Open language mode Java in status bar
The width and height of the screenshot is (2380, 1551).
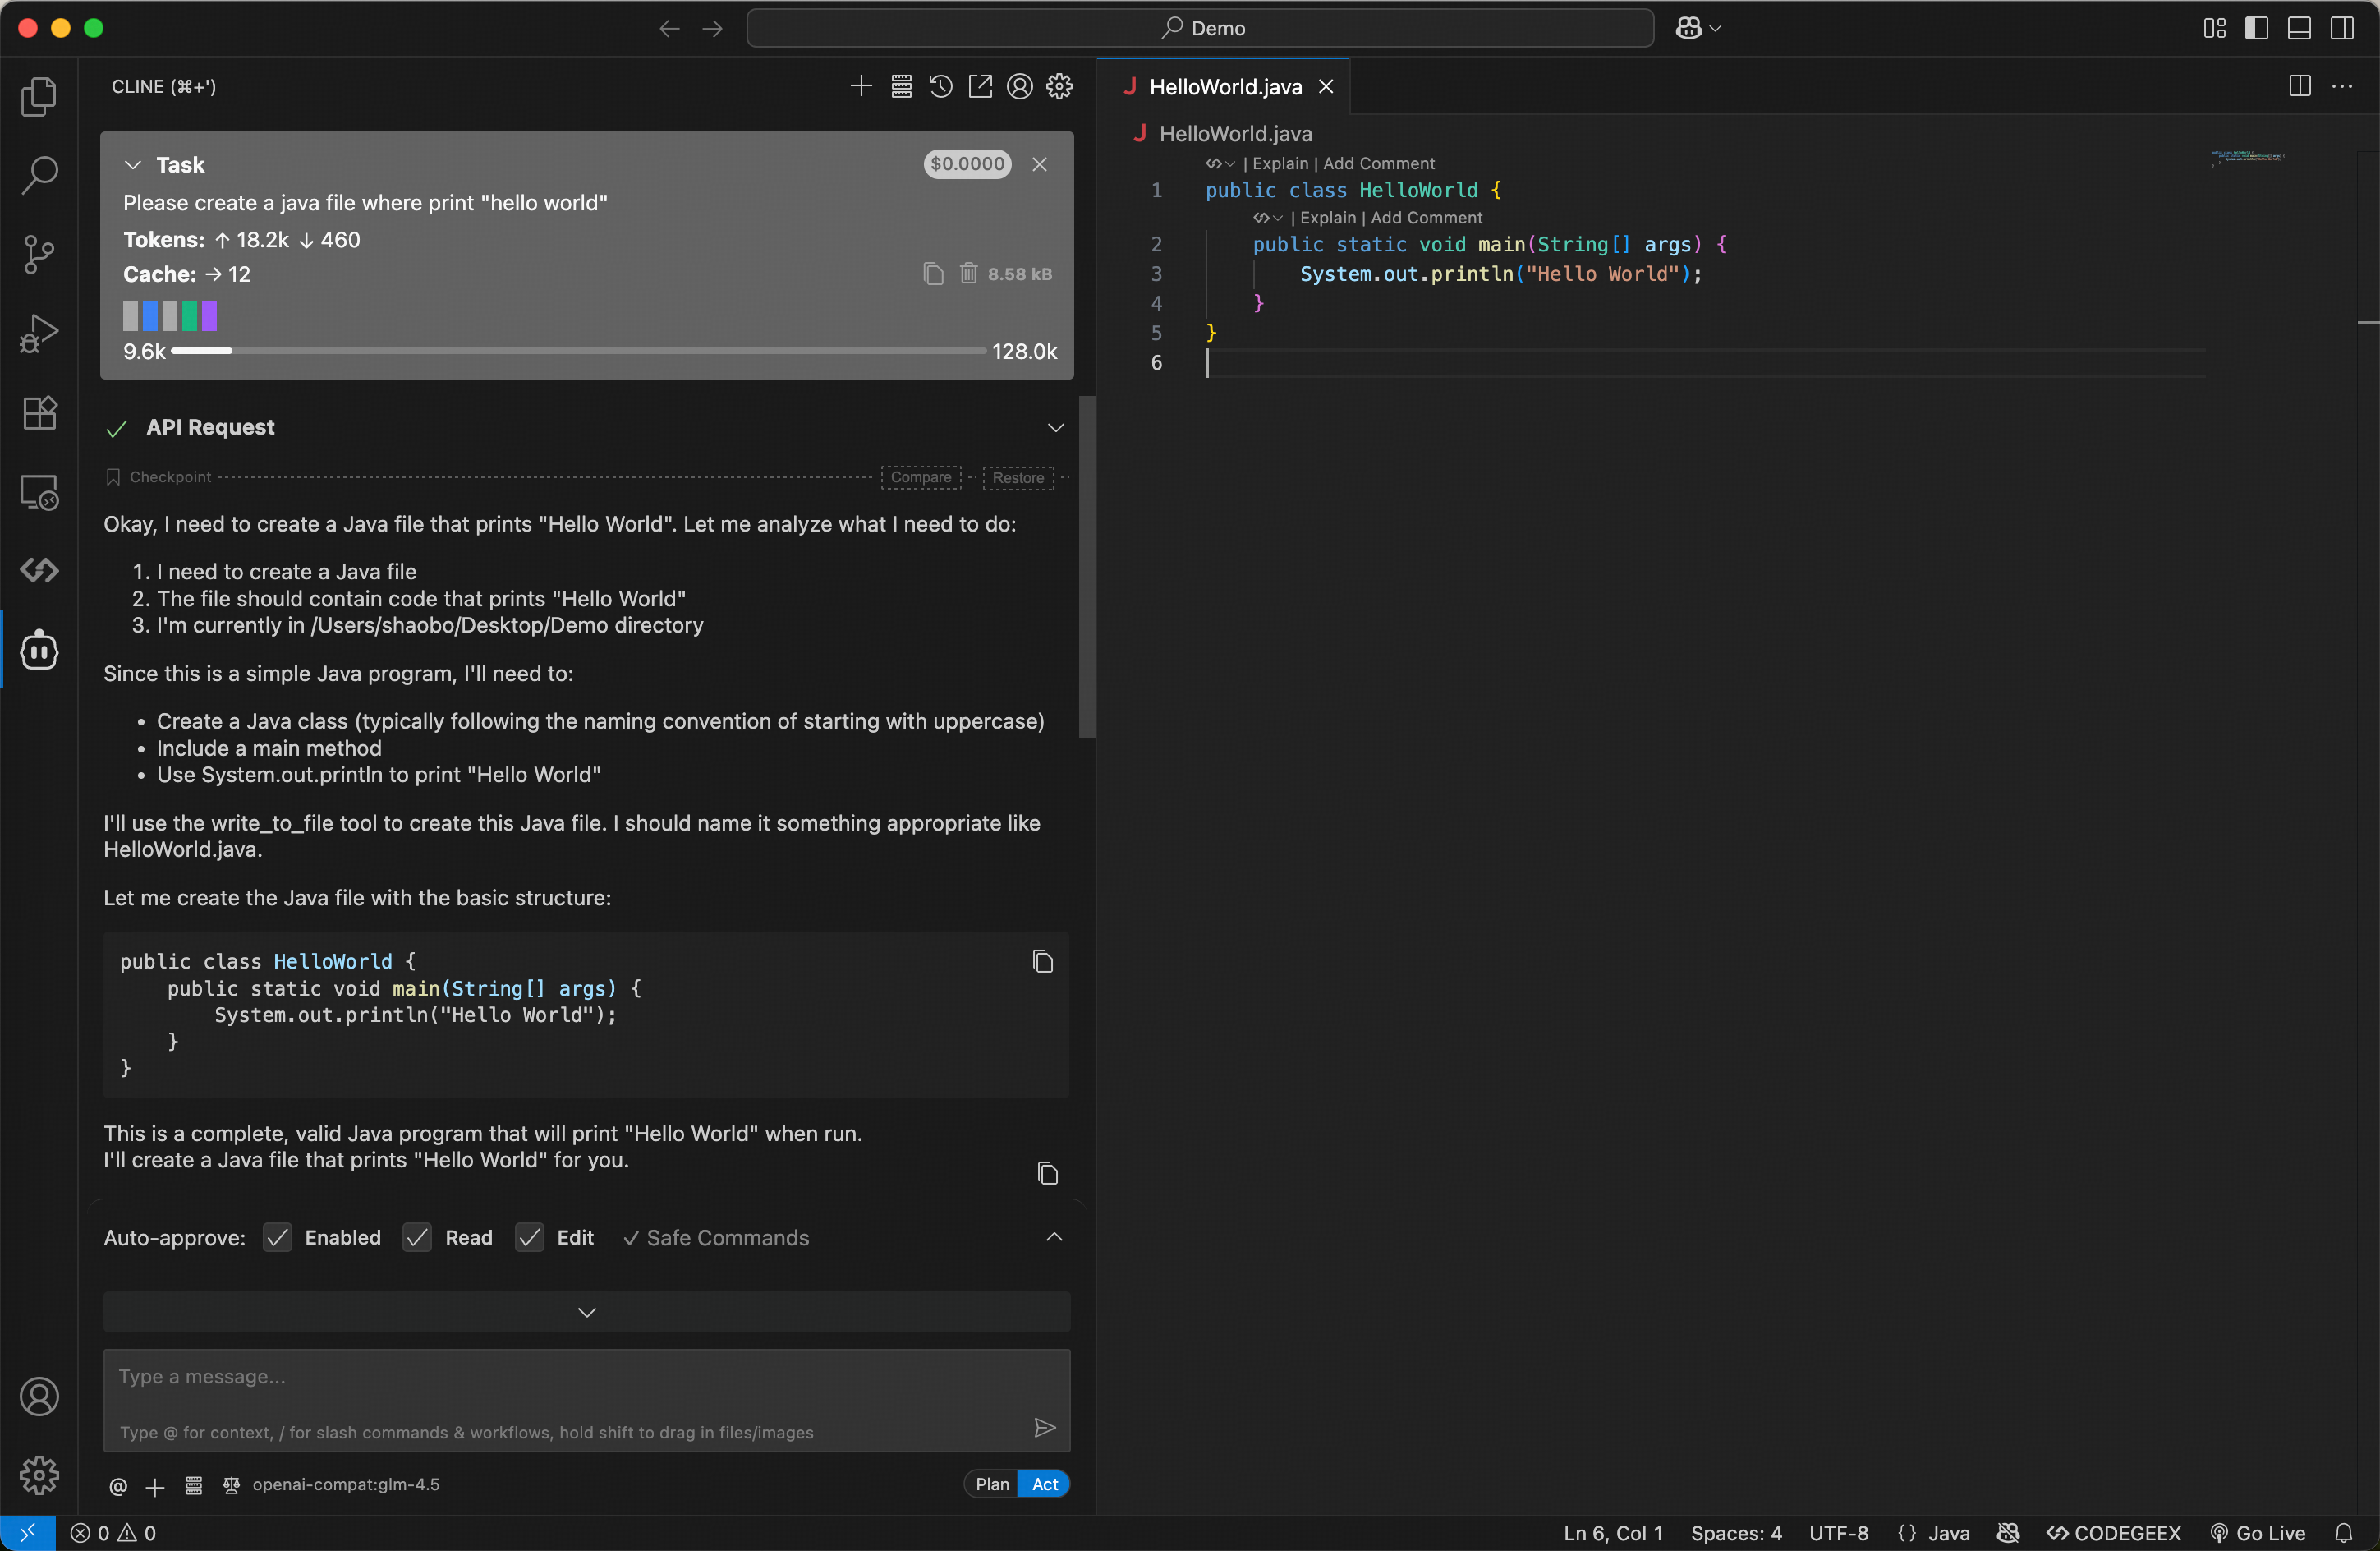click(x=1948, y=1533)
